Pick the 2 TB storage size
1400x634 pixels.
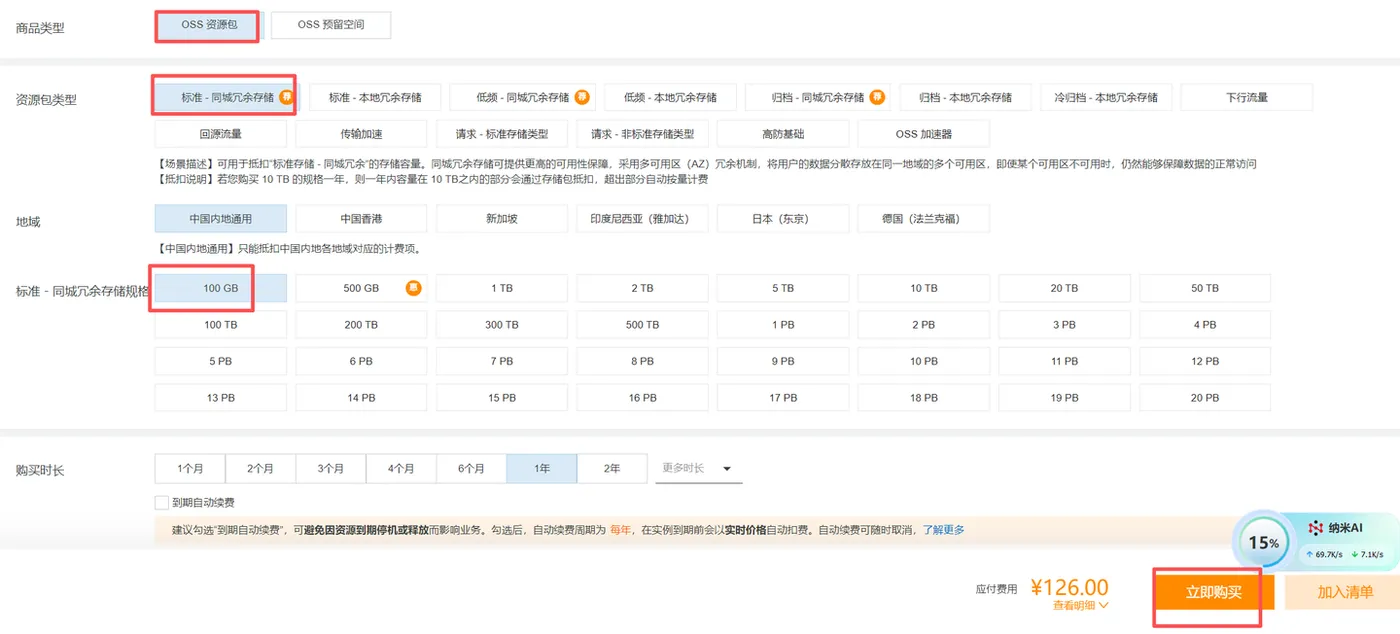pos(642,288)
